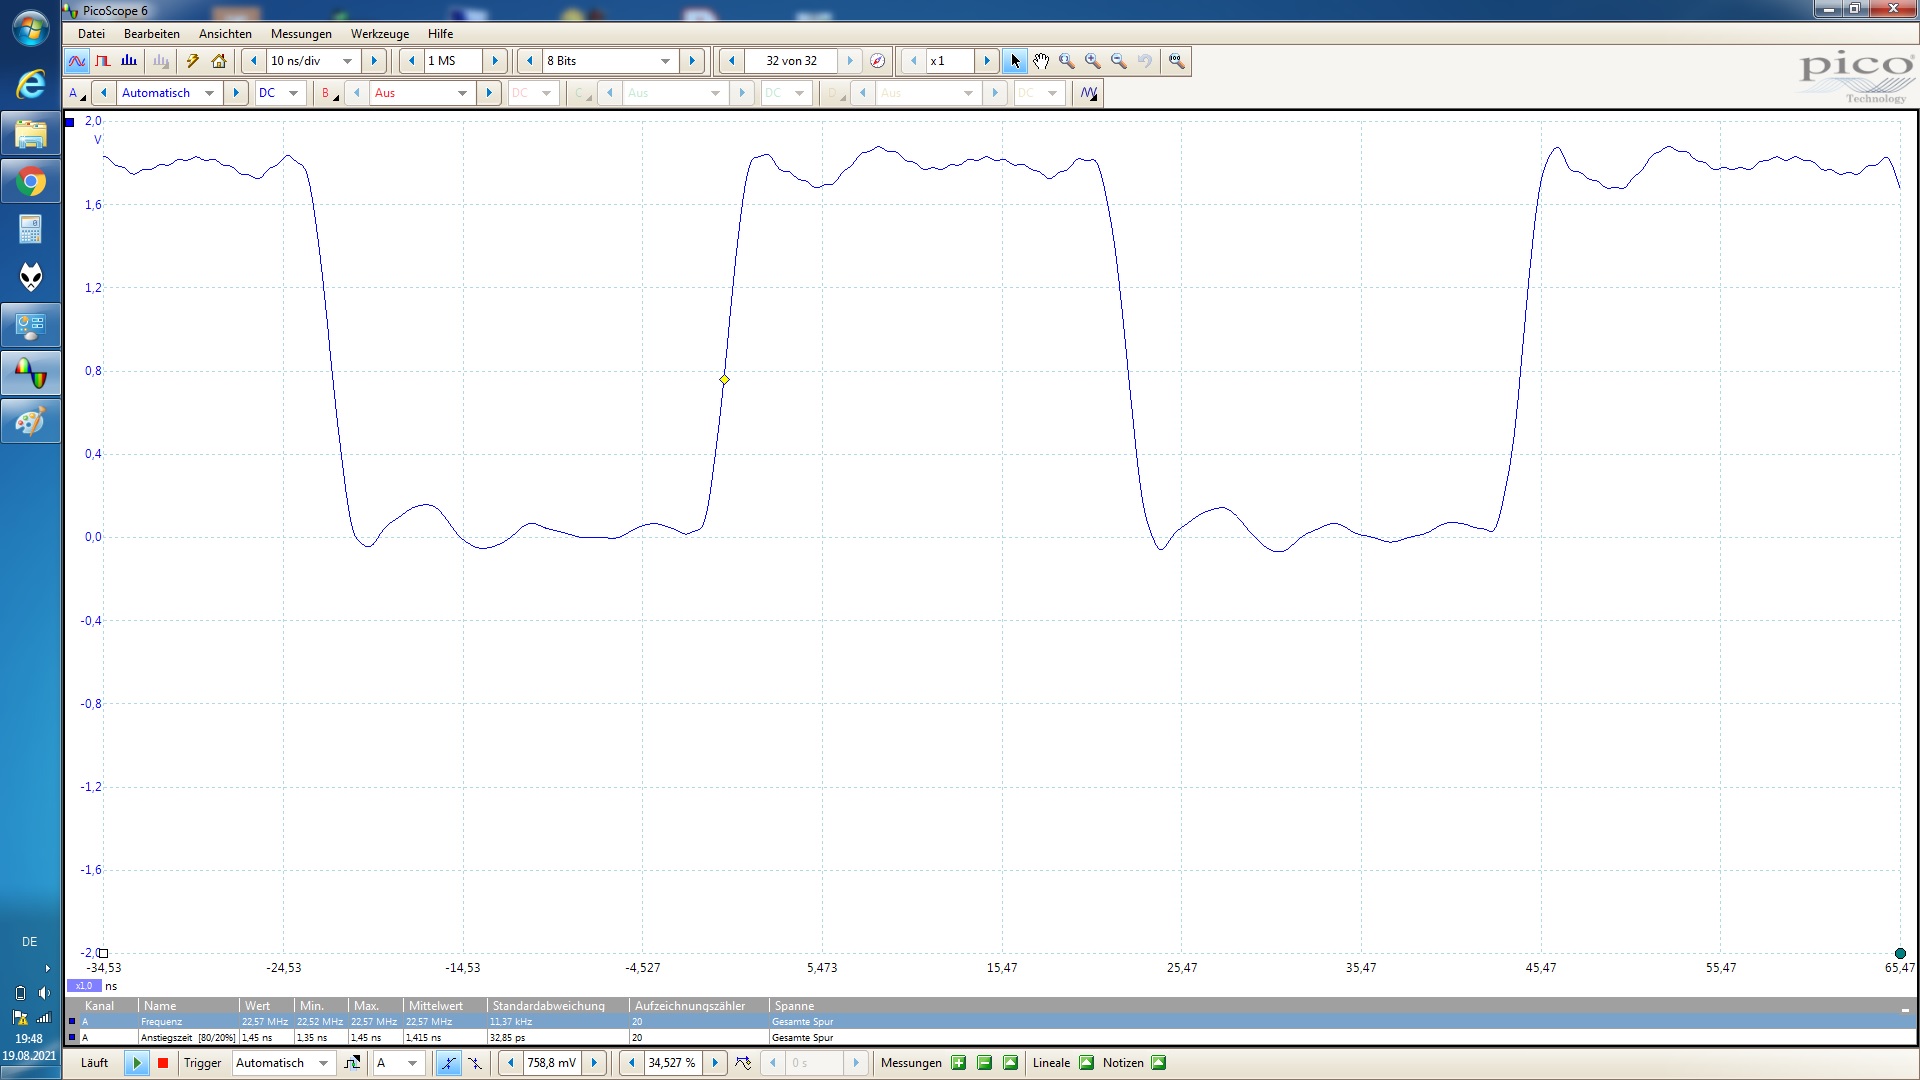Click the yellow trigger marker diamond
The width and height of the screenshot is (1920, 1080).
tap(724, 380)
